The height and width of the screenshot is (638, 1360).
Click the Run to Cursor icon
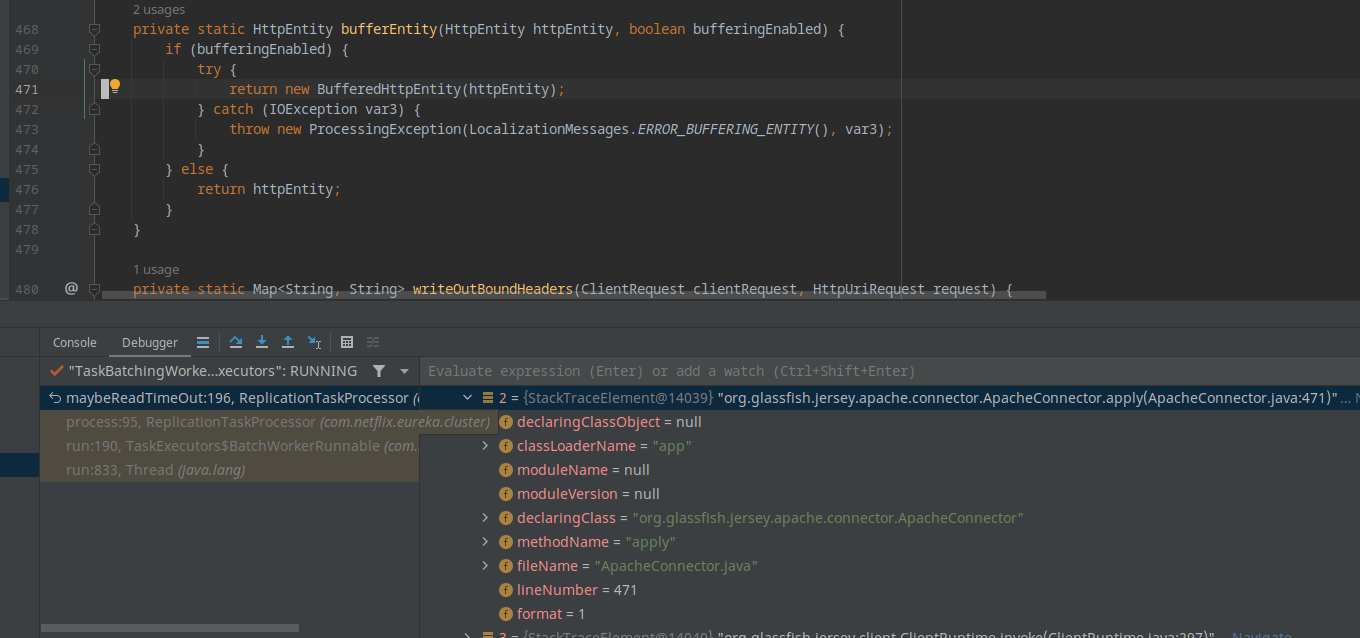pyautogui.click(x=315, y=342)
